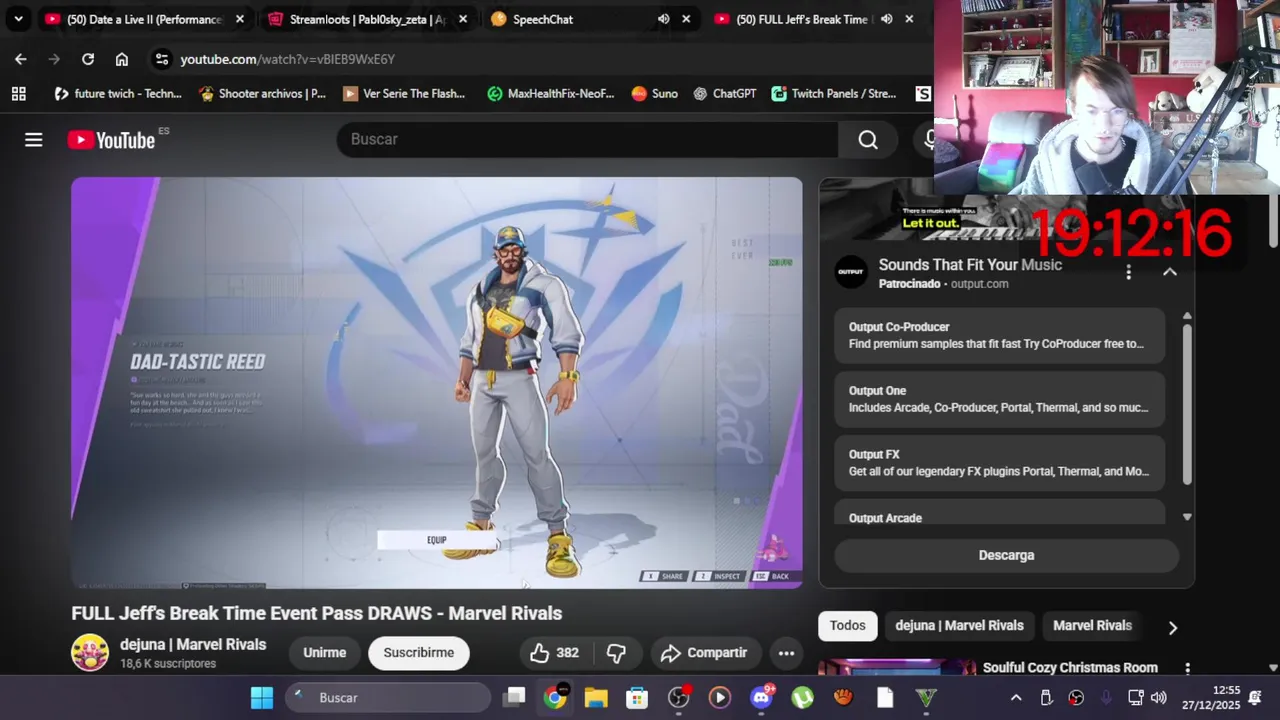Click the YouTube search magnifier button
The height and width of the screenshot is (720, 1280).
point(868,140)
